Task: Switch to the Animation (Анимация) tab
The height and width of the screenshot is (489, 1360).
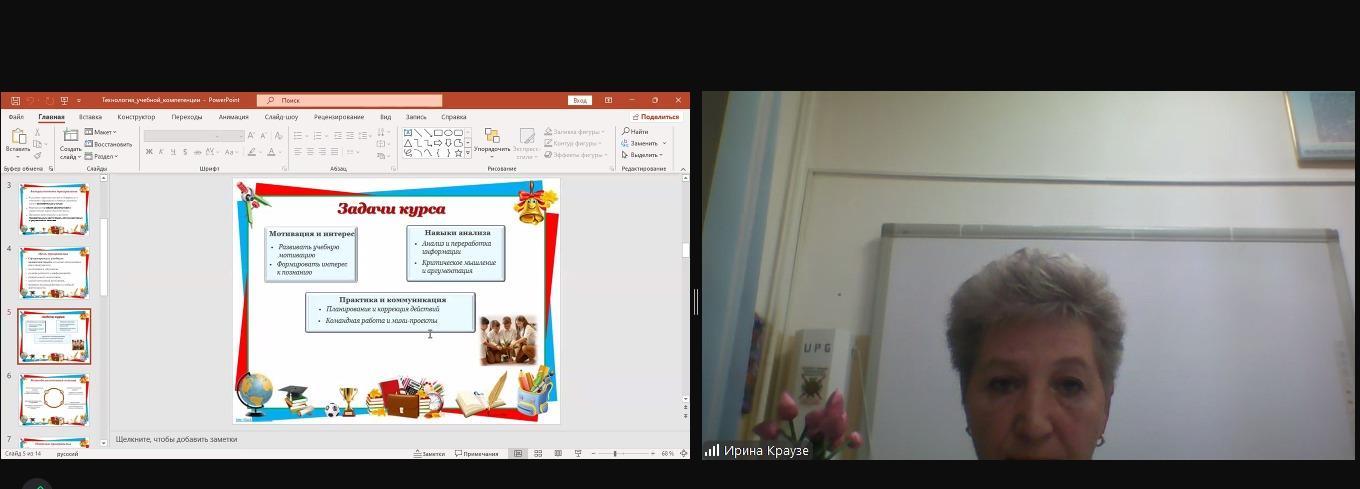Action: [x=233, y=117]
